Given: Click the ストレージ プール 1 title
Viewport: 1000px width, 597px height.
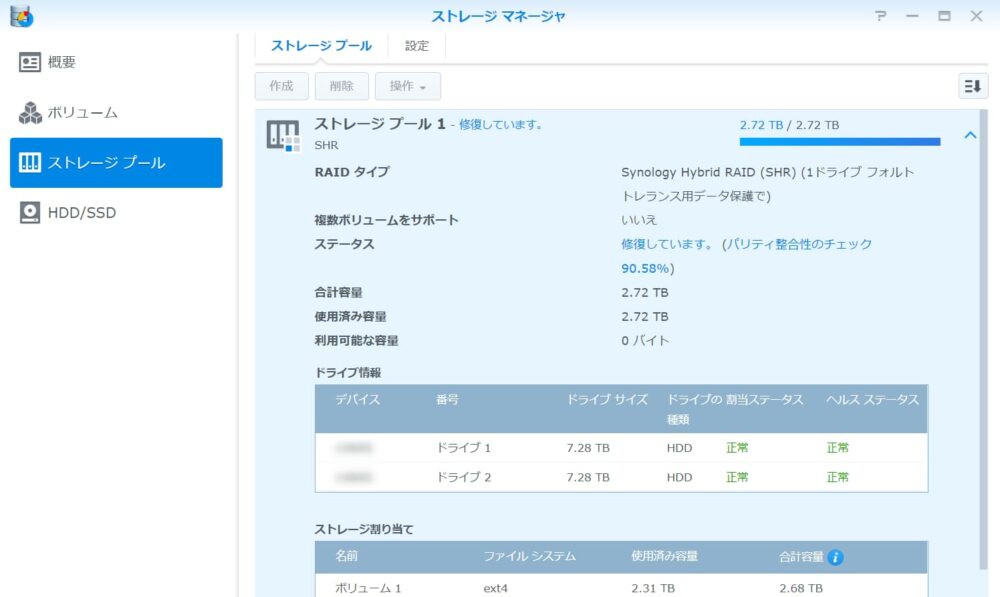Looking at the screenshot, I should pos(379,124).
